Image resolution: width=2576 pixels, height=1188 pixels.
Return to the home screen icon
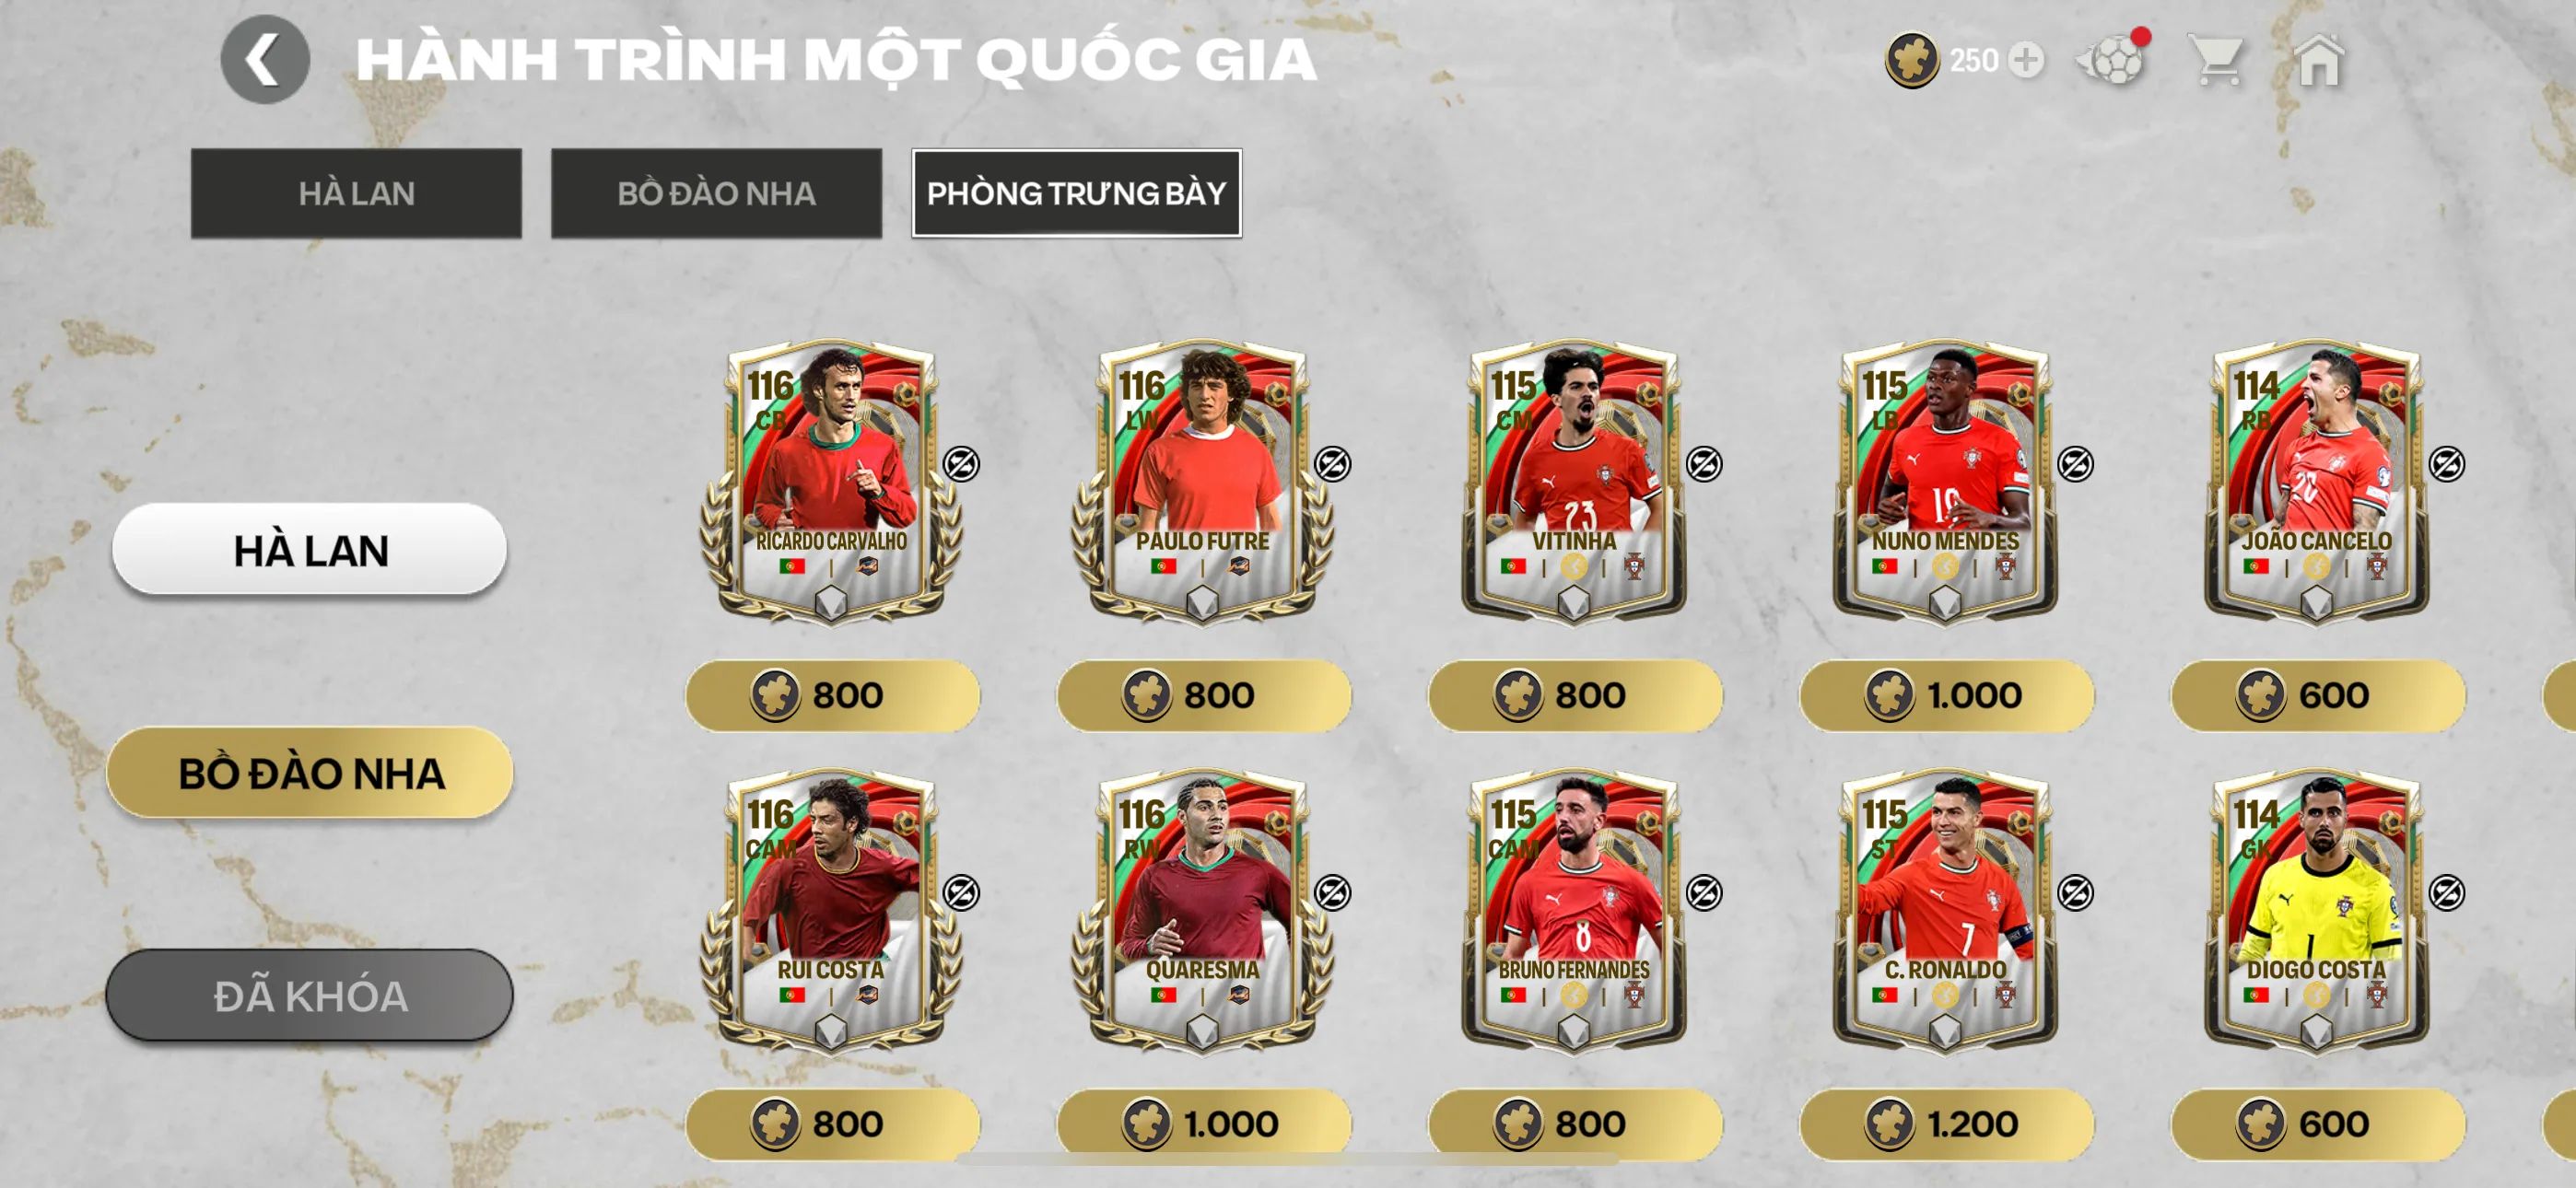pos(2319,61)
